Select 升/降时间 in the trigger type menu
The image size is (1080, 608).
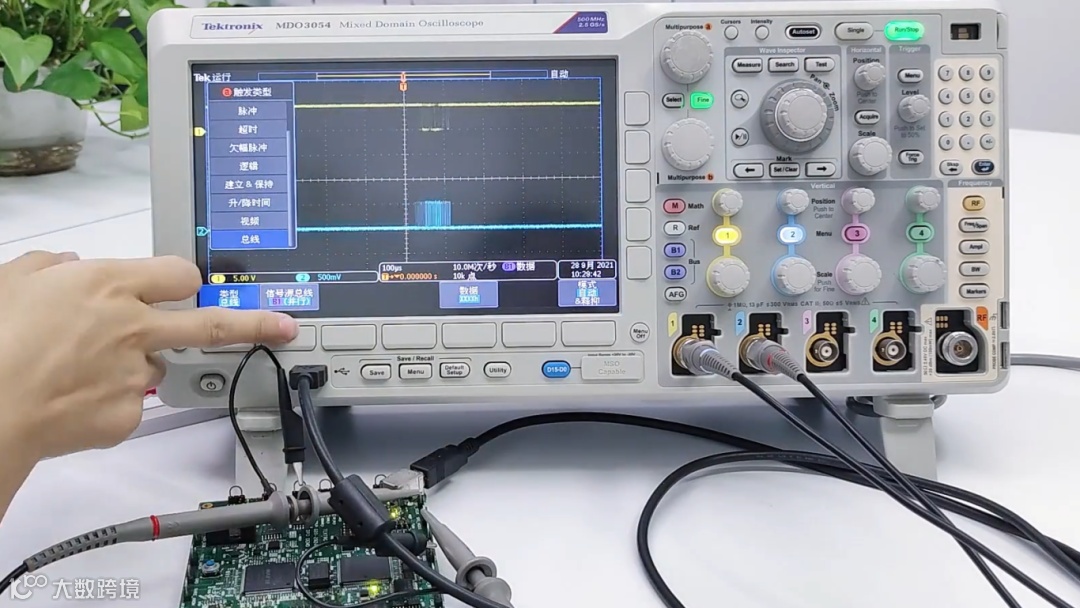[249, 203]
